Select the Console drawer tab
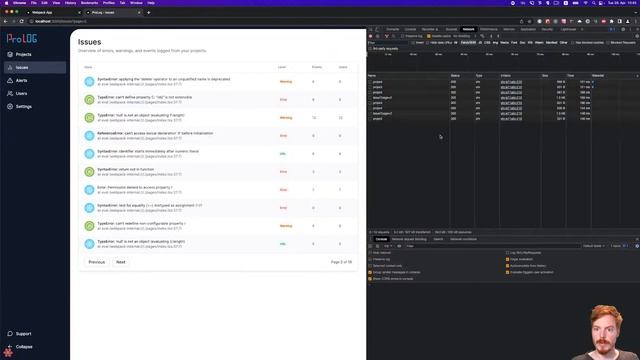 [381, 239]
